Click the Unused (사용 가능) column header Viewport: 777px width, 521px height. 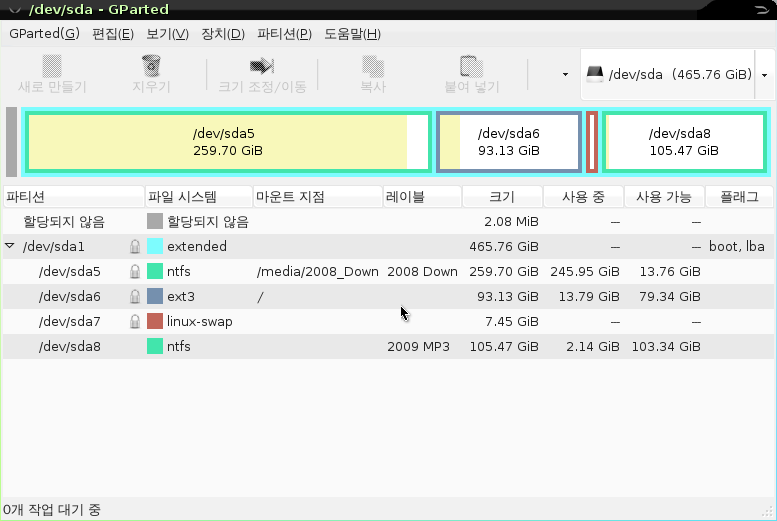[x=664, y=197]
